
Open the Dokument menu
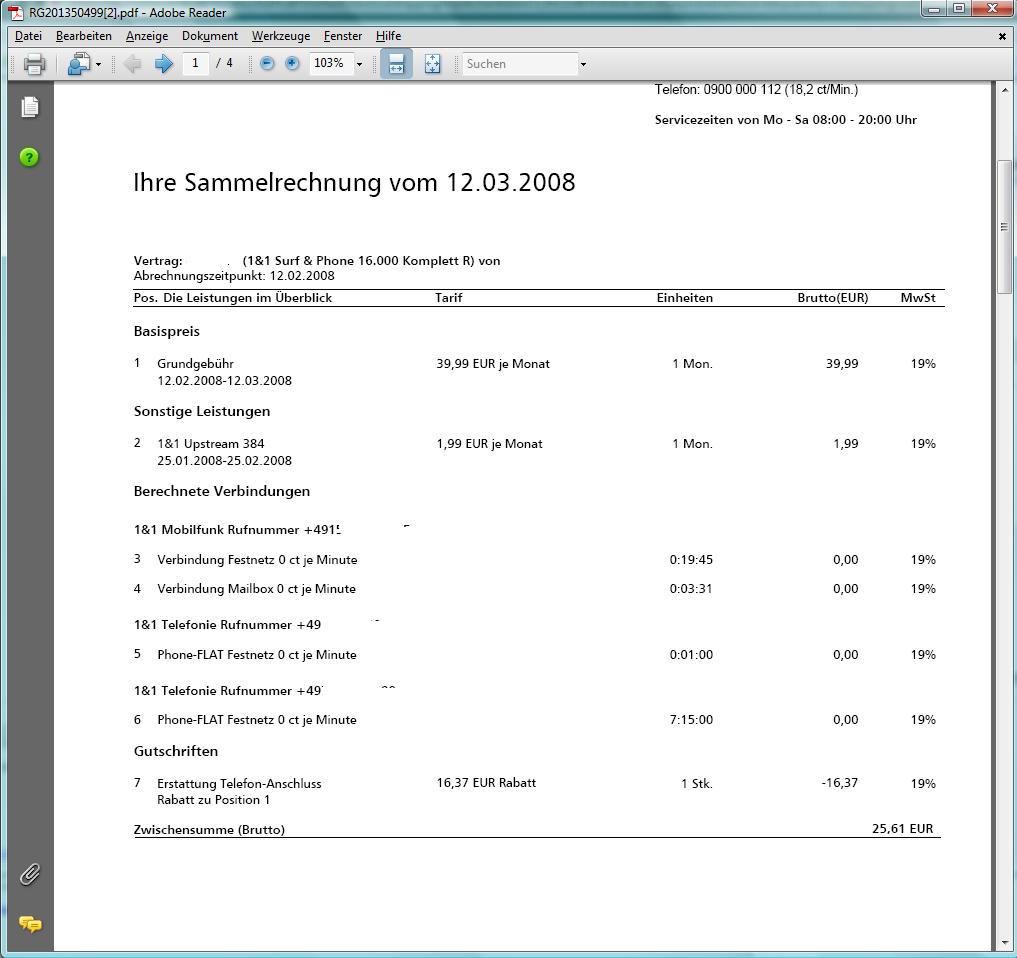(209, 36)
